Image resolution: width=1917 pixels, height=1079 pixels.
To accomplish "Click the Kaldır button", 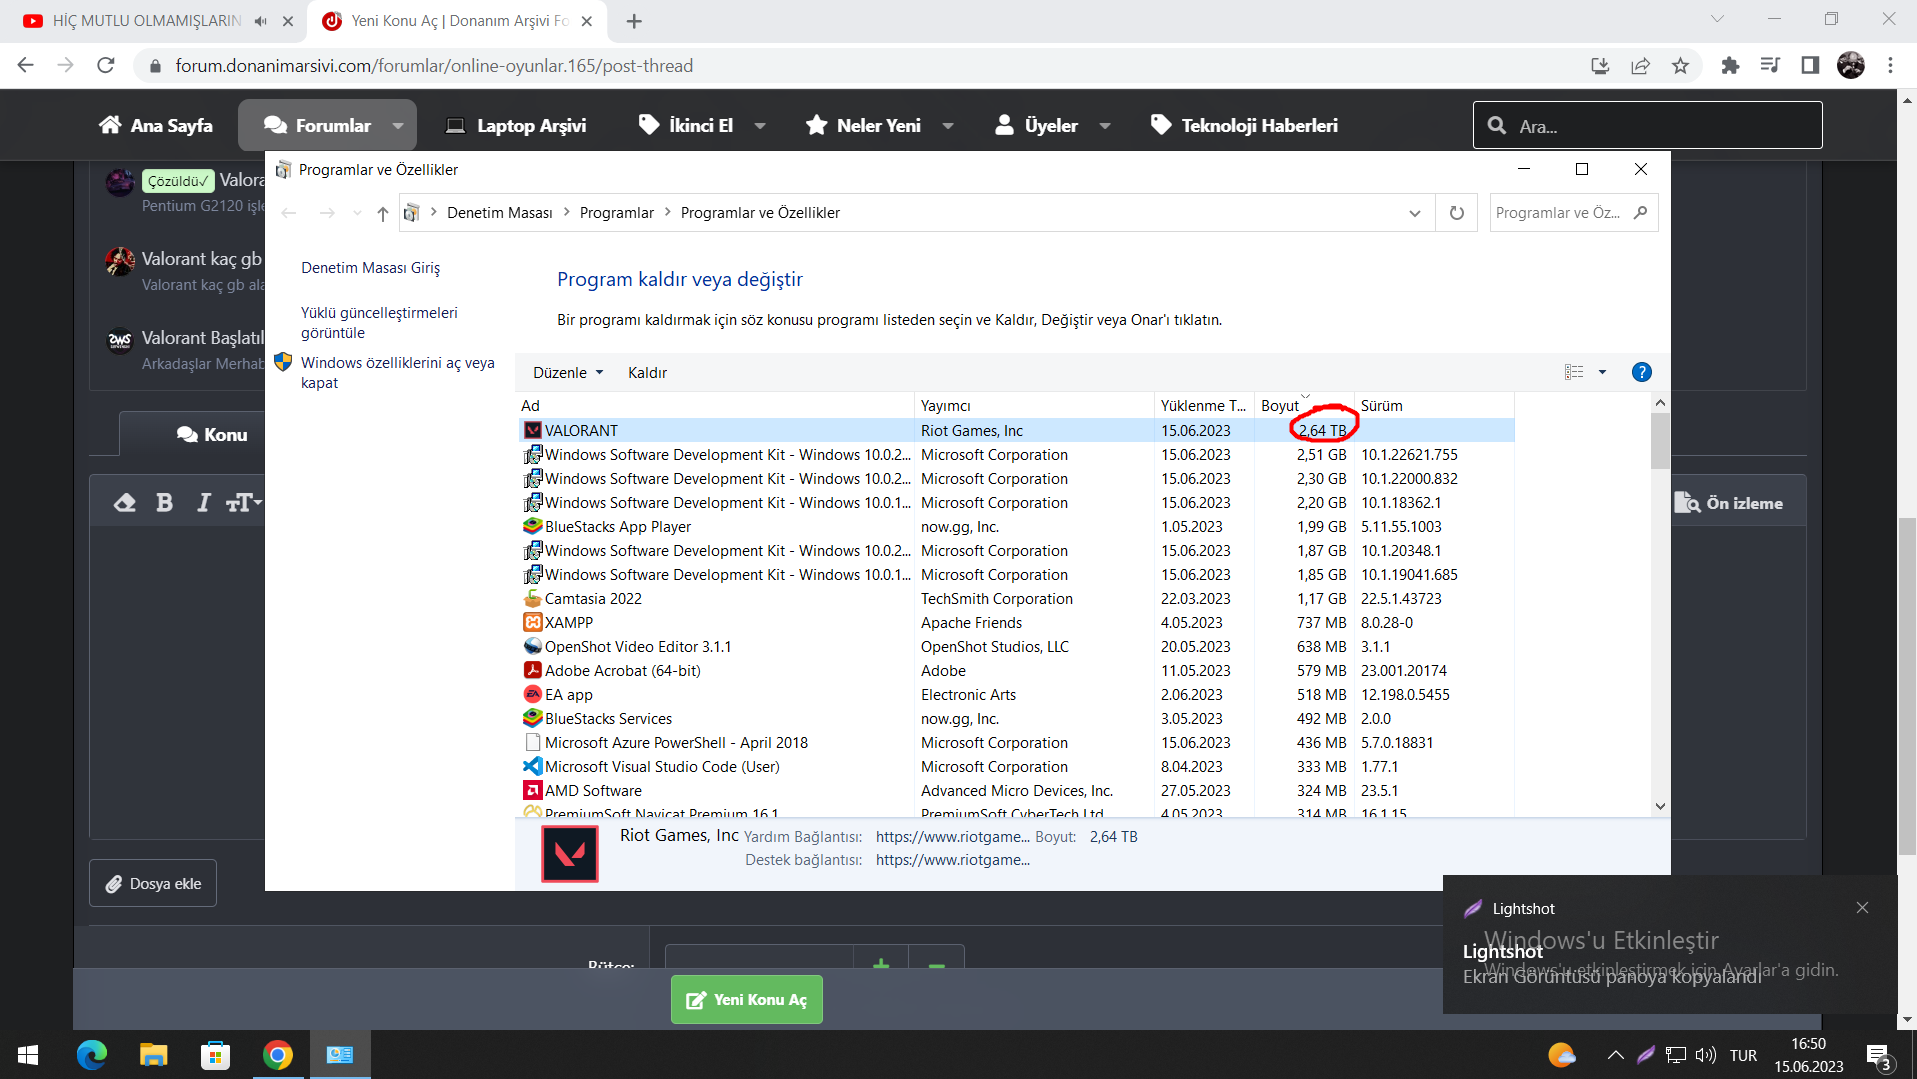I will (x=647, y=372).
